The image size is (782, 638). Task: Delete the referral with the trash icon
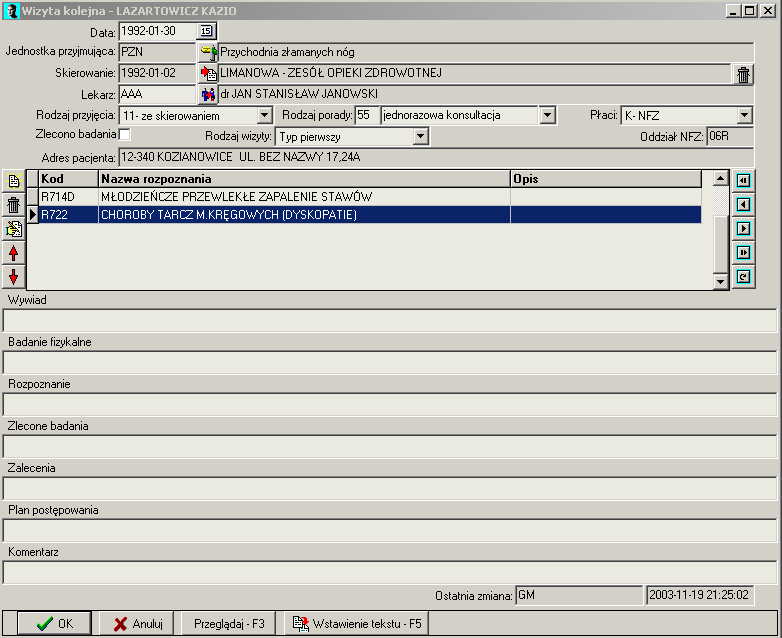click(743, 74)
